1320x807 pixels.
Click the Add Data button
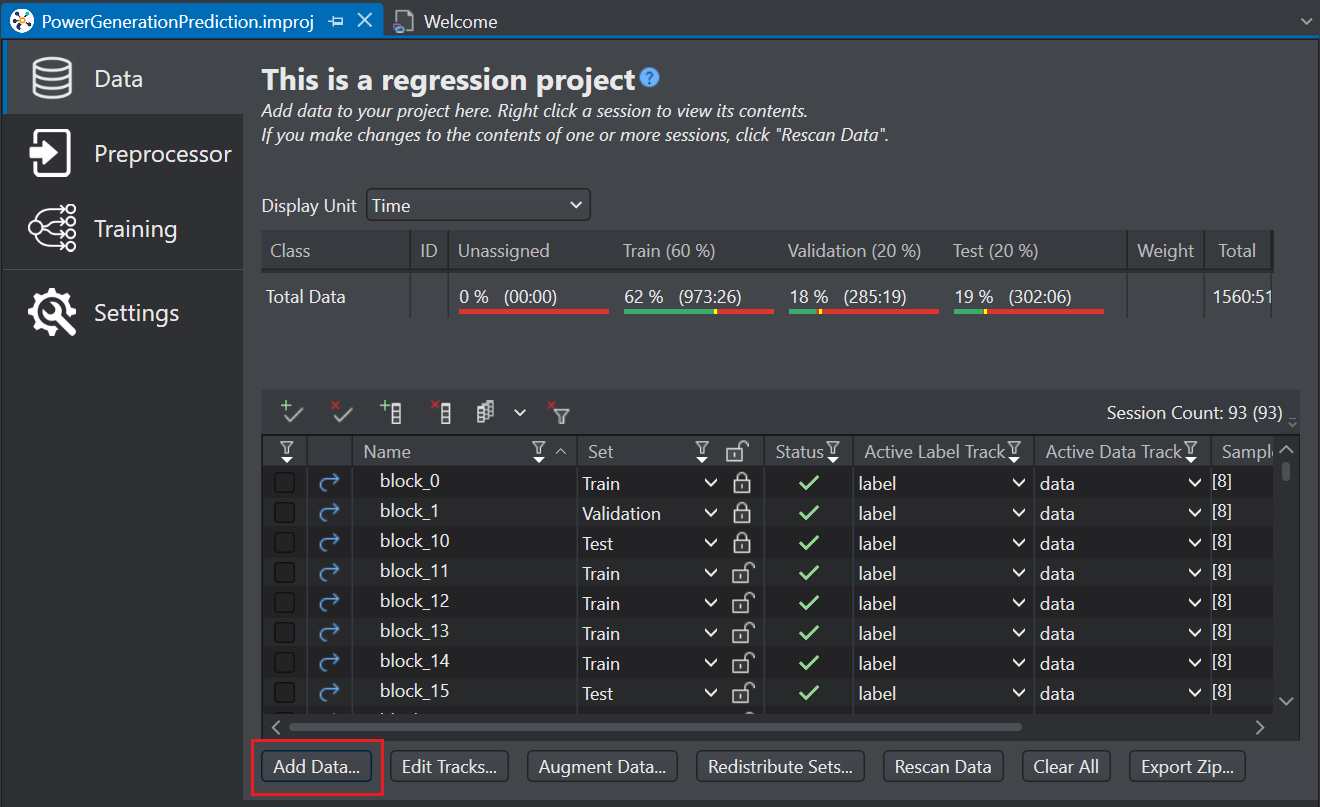click(316, 767)
